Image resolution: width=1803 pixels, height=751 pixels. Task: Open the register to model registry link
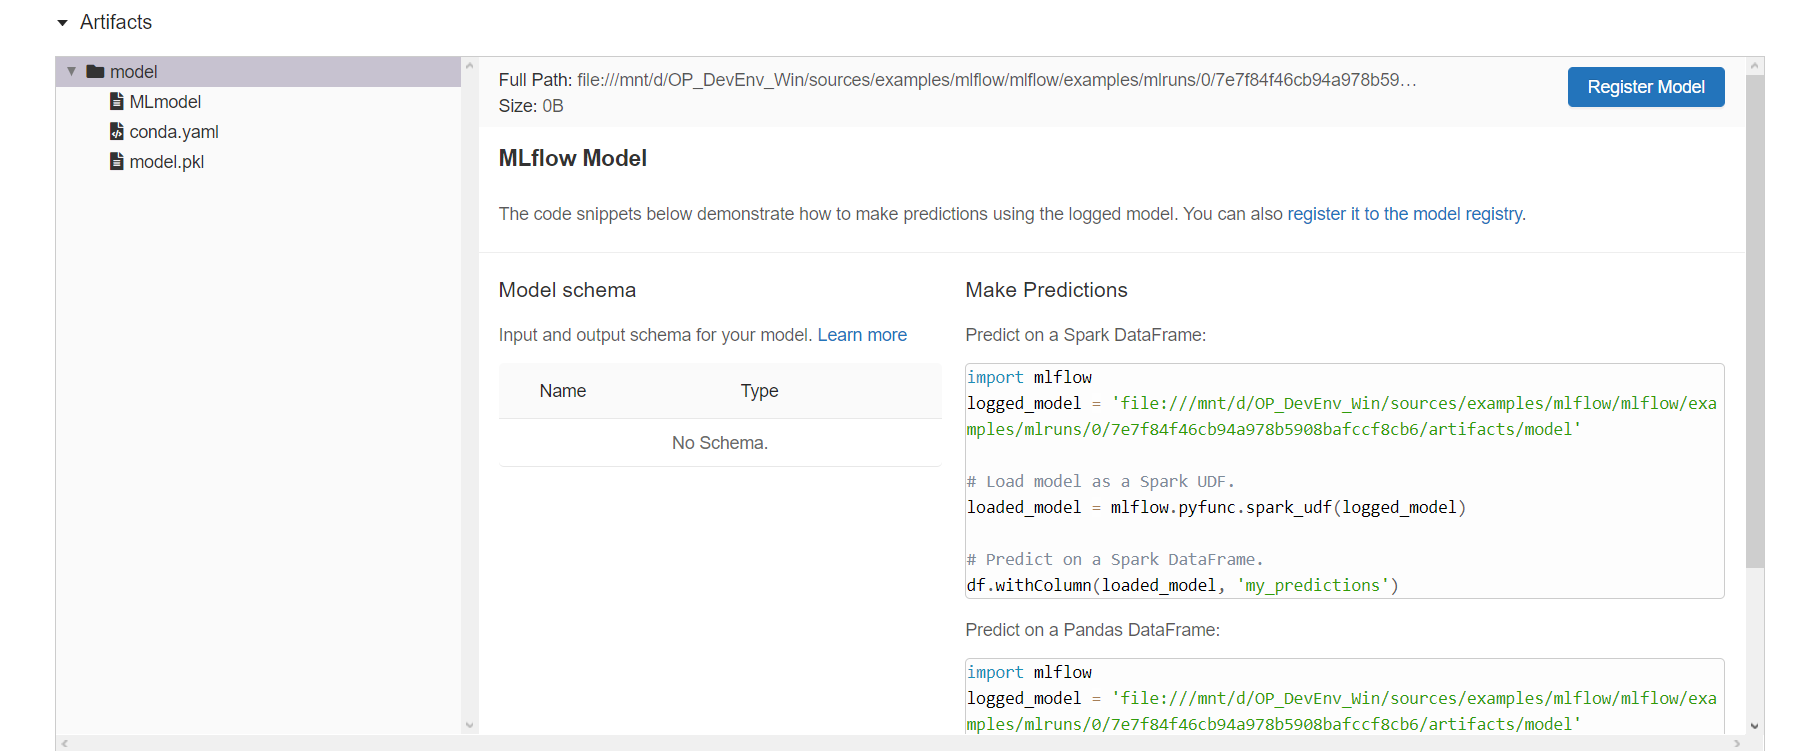tap(1405, 214)
